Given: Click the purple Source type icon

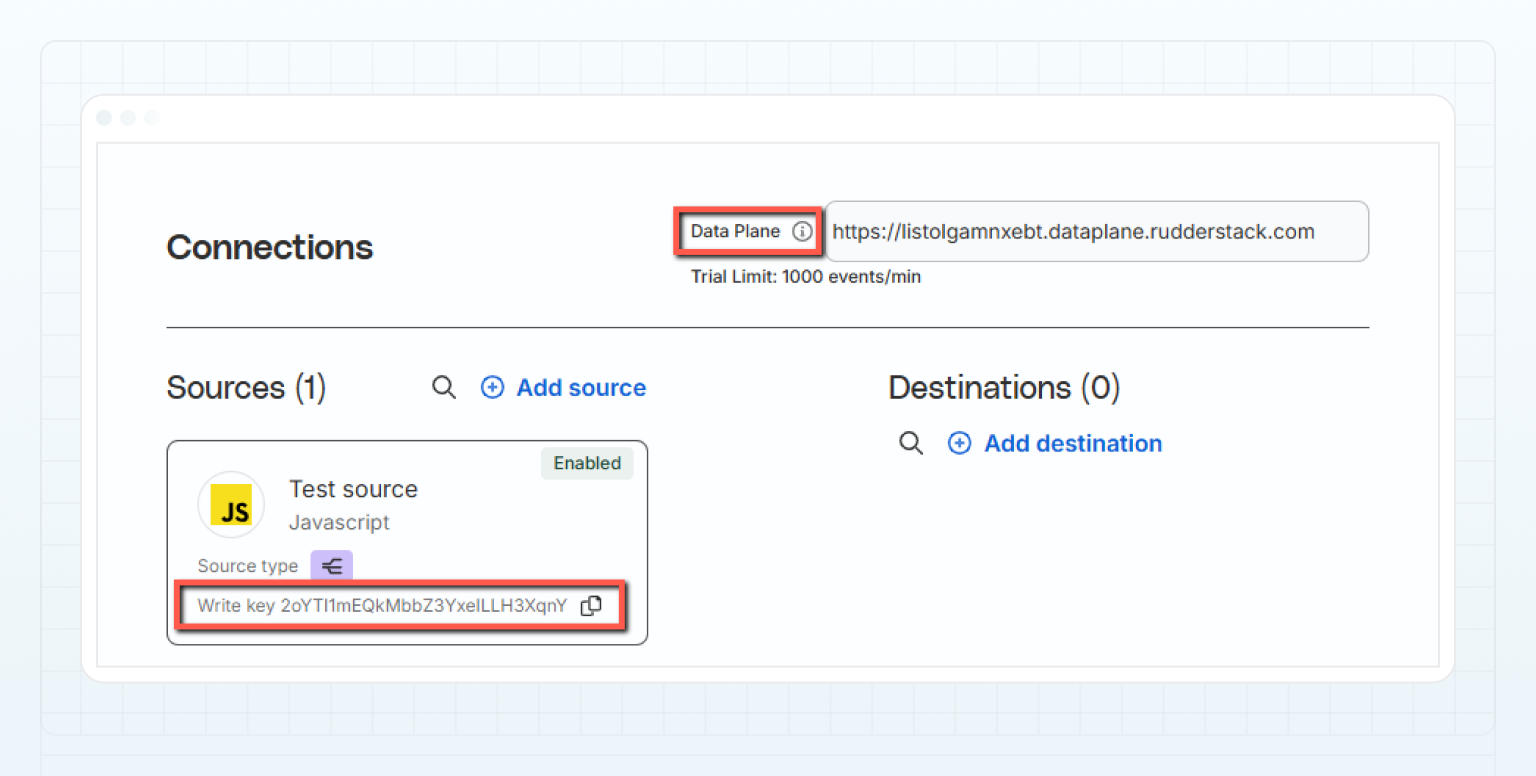Looking at the screenshot, I should [331, 566].
